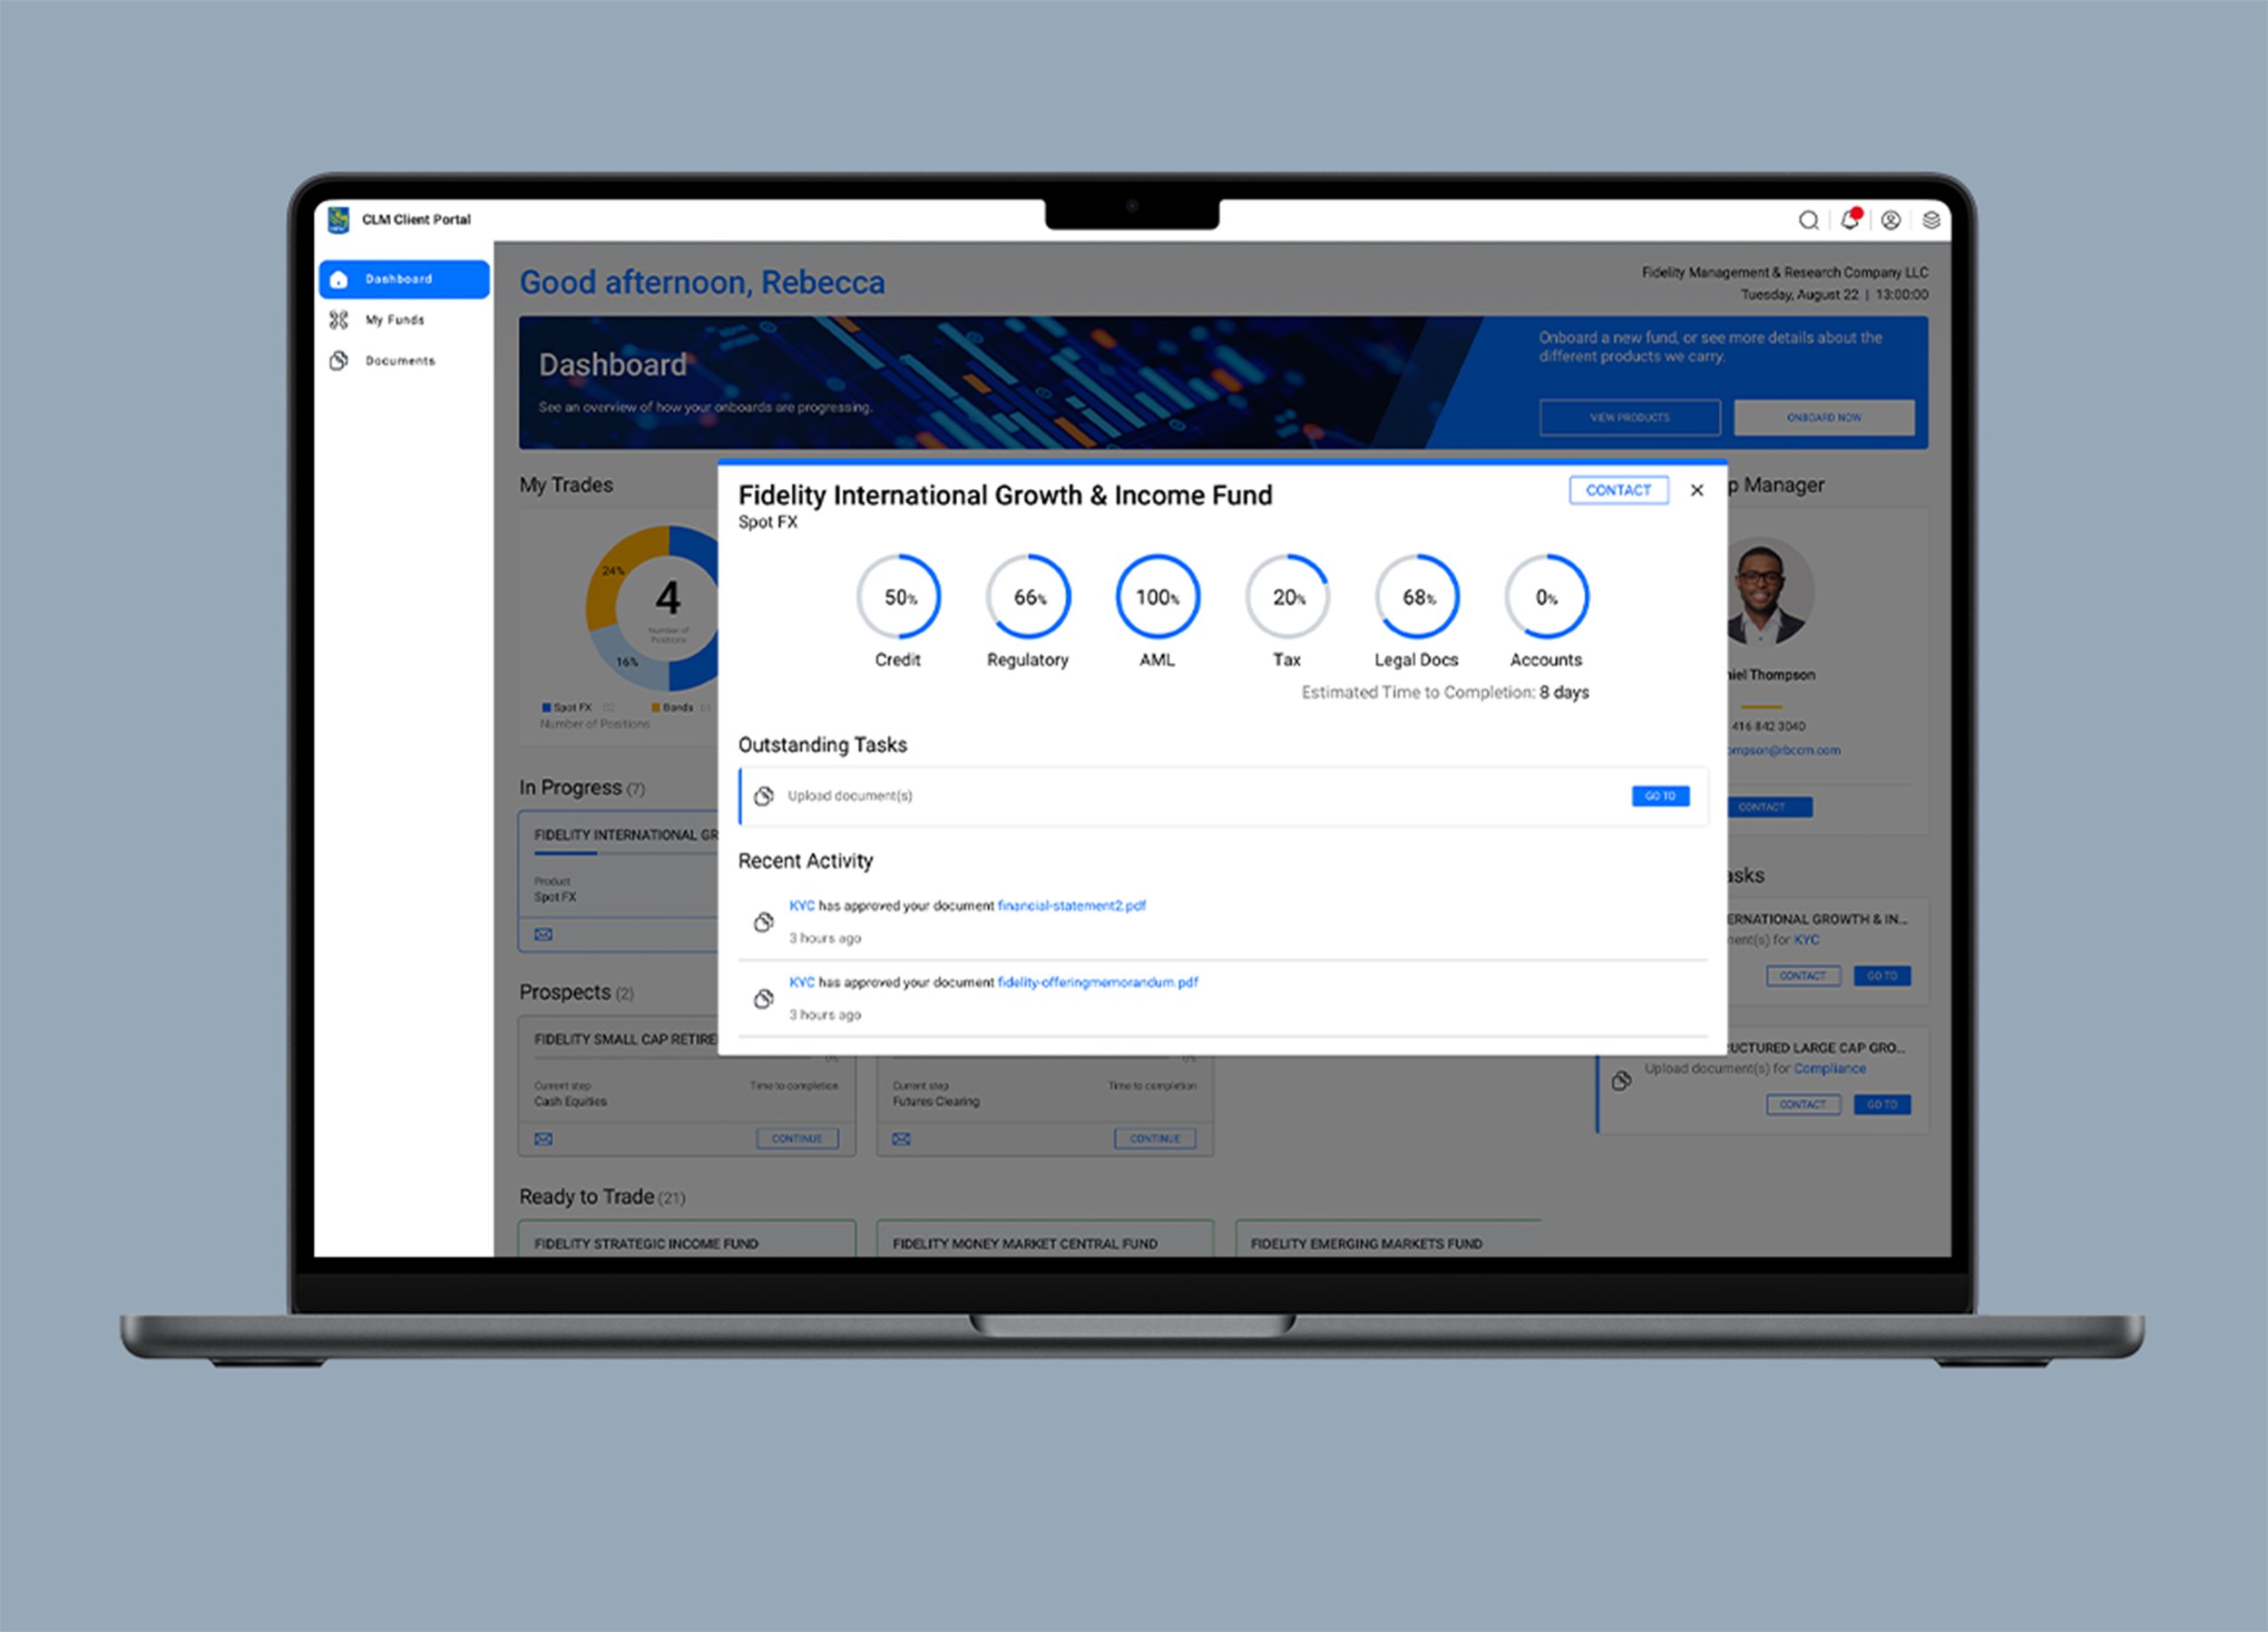The image size is (2268, 1632).
Task: Click the search magnifier icon
Action: pos(1808,220)
